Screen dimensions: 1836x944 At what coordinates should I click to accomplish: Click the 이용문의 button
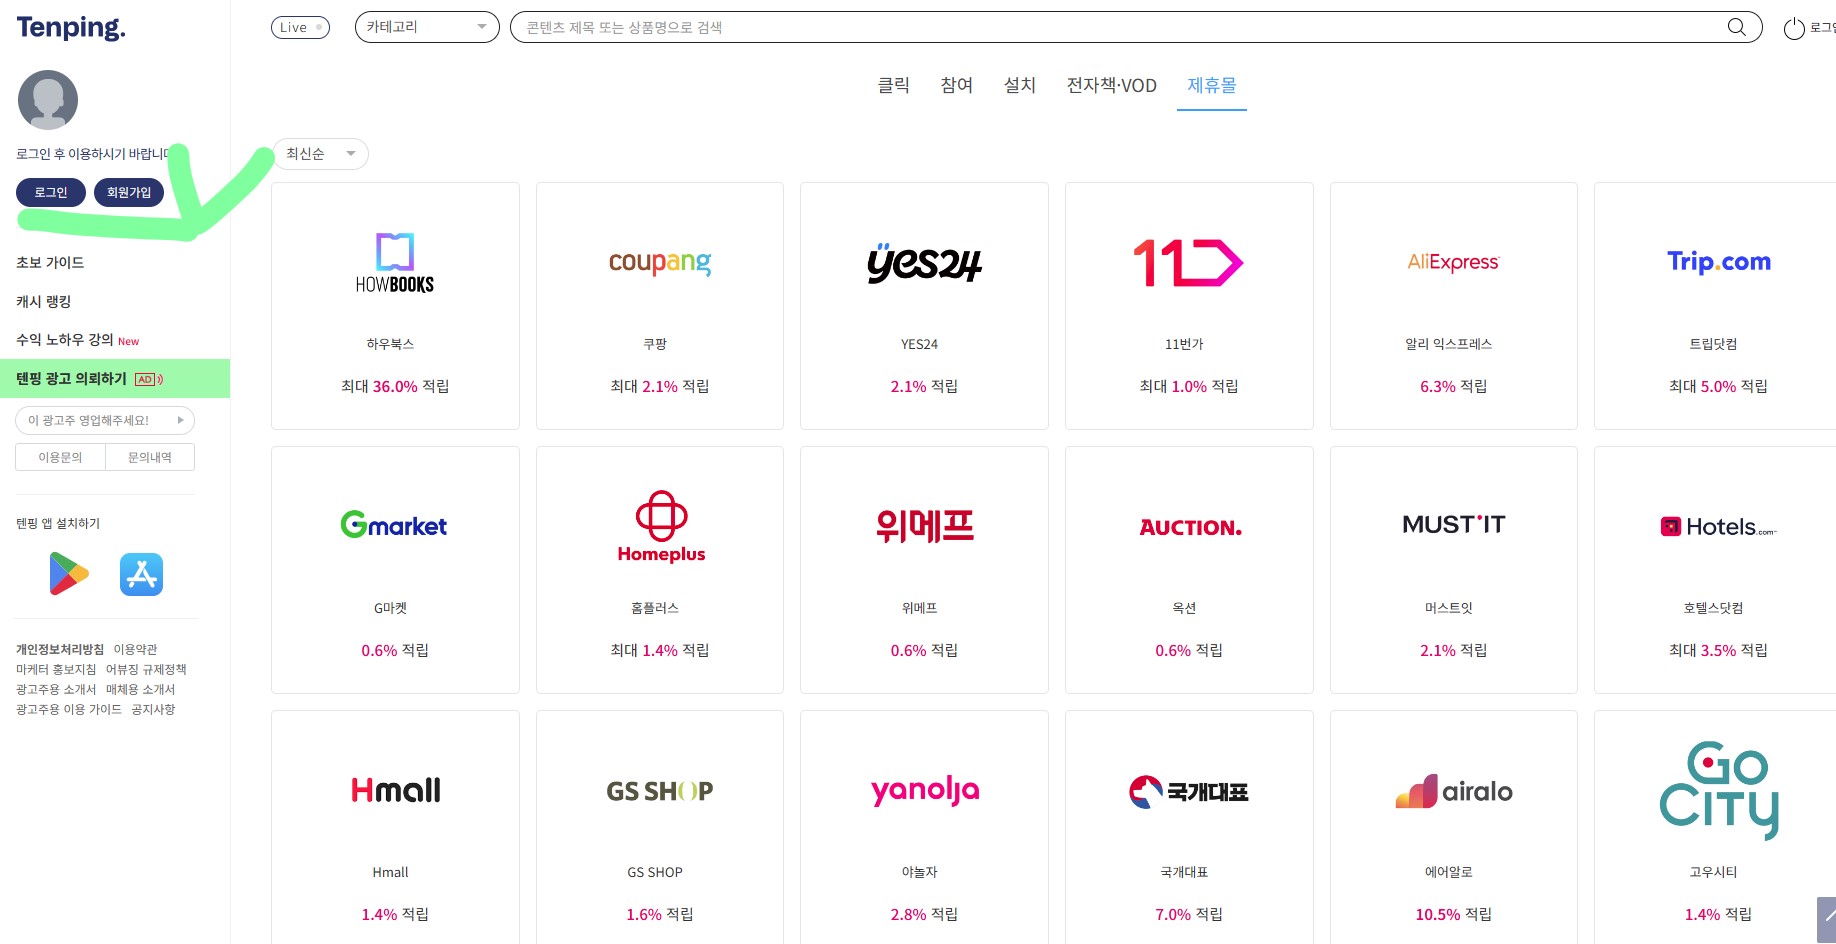[x=60, y=457]
